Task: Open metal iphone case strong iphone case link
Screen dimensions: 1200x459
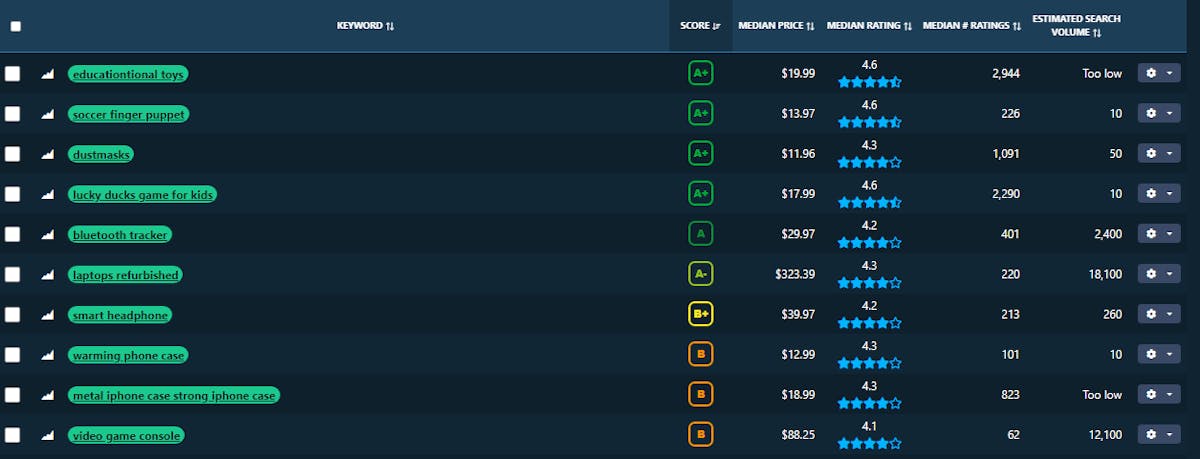Action: click(174, 395)
